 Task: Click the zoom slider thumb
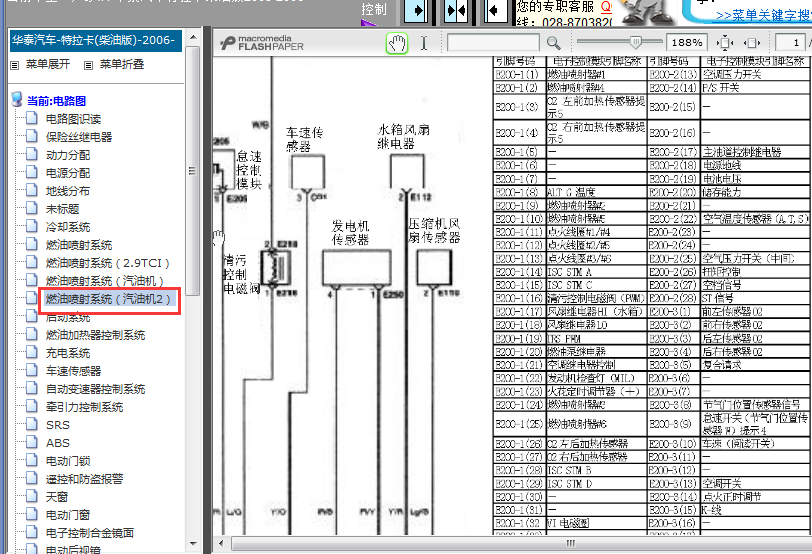pyautogui.click(x=635, y=42)
